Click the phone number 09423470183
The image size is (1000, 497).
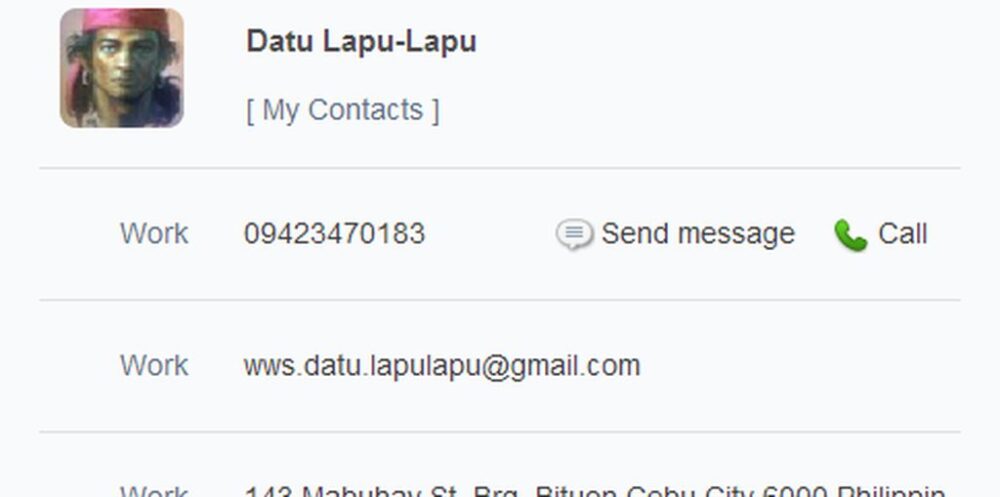(334, 234)
